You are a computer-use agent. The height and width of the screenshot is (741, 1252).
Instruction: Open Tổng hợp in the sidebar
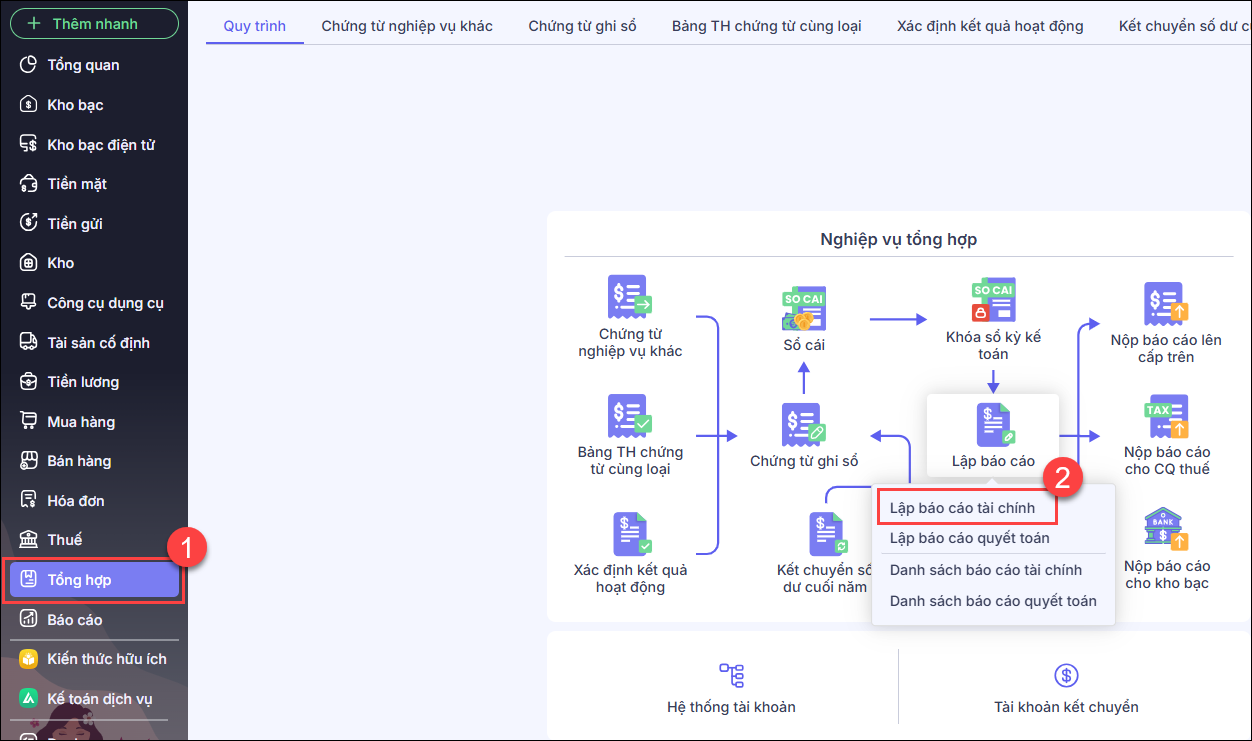pos(94,580)
